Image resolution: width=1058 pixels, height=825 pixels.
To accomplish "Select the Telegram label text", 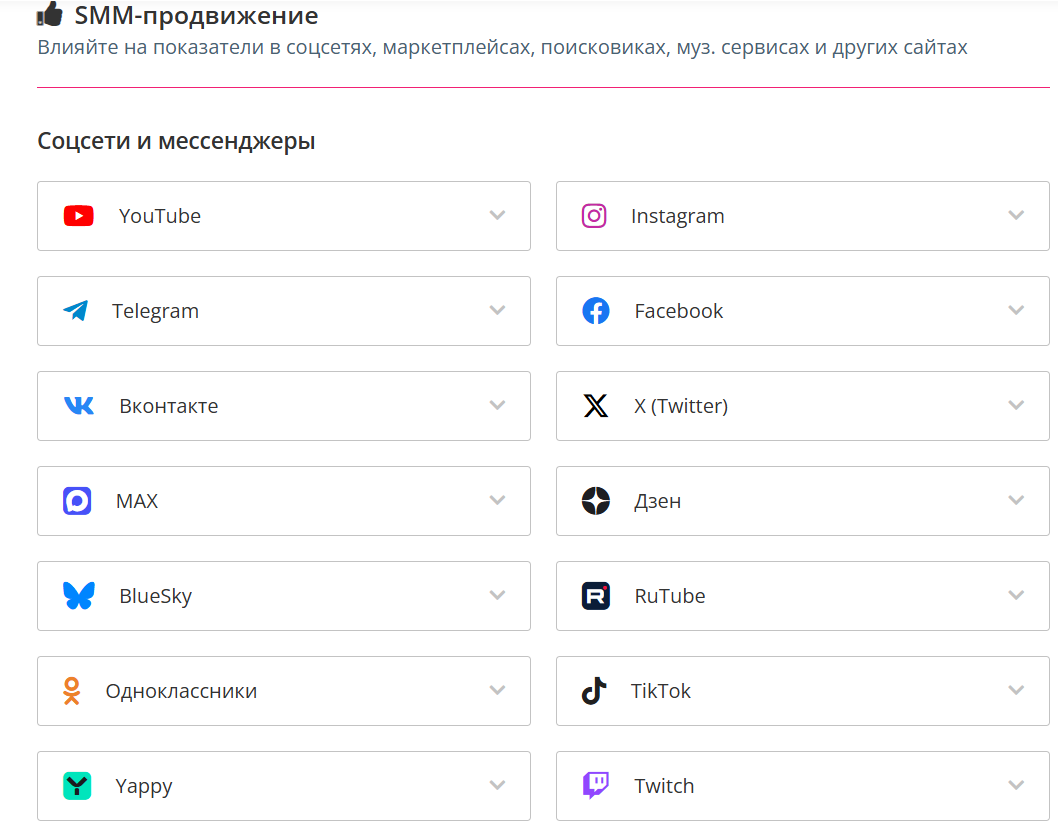I will [155, 311].
